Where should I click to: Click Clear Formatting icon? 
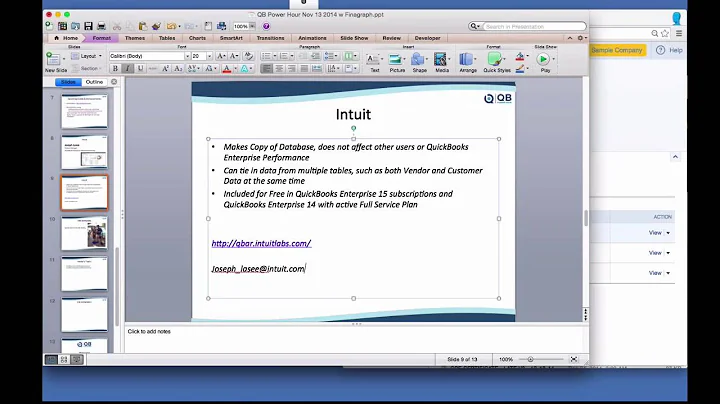point(248,56)
